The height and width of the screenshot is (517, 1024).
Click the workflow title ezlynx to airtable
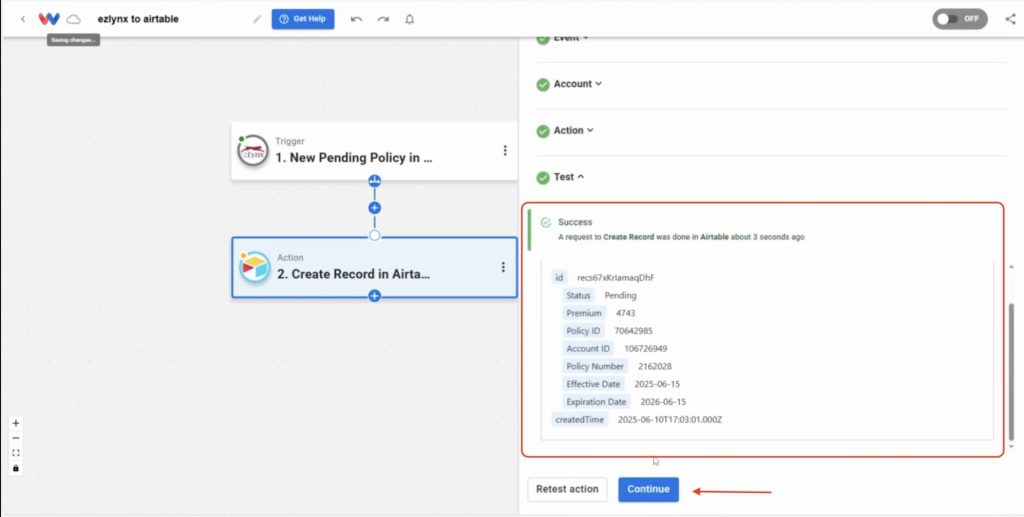tap(138, 19)
